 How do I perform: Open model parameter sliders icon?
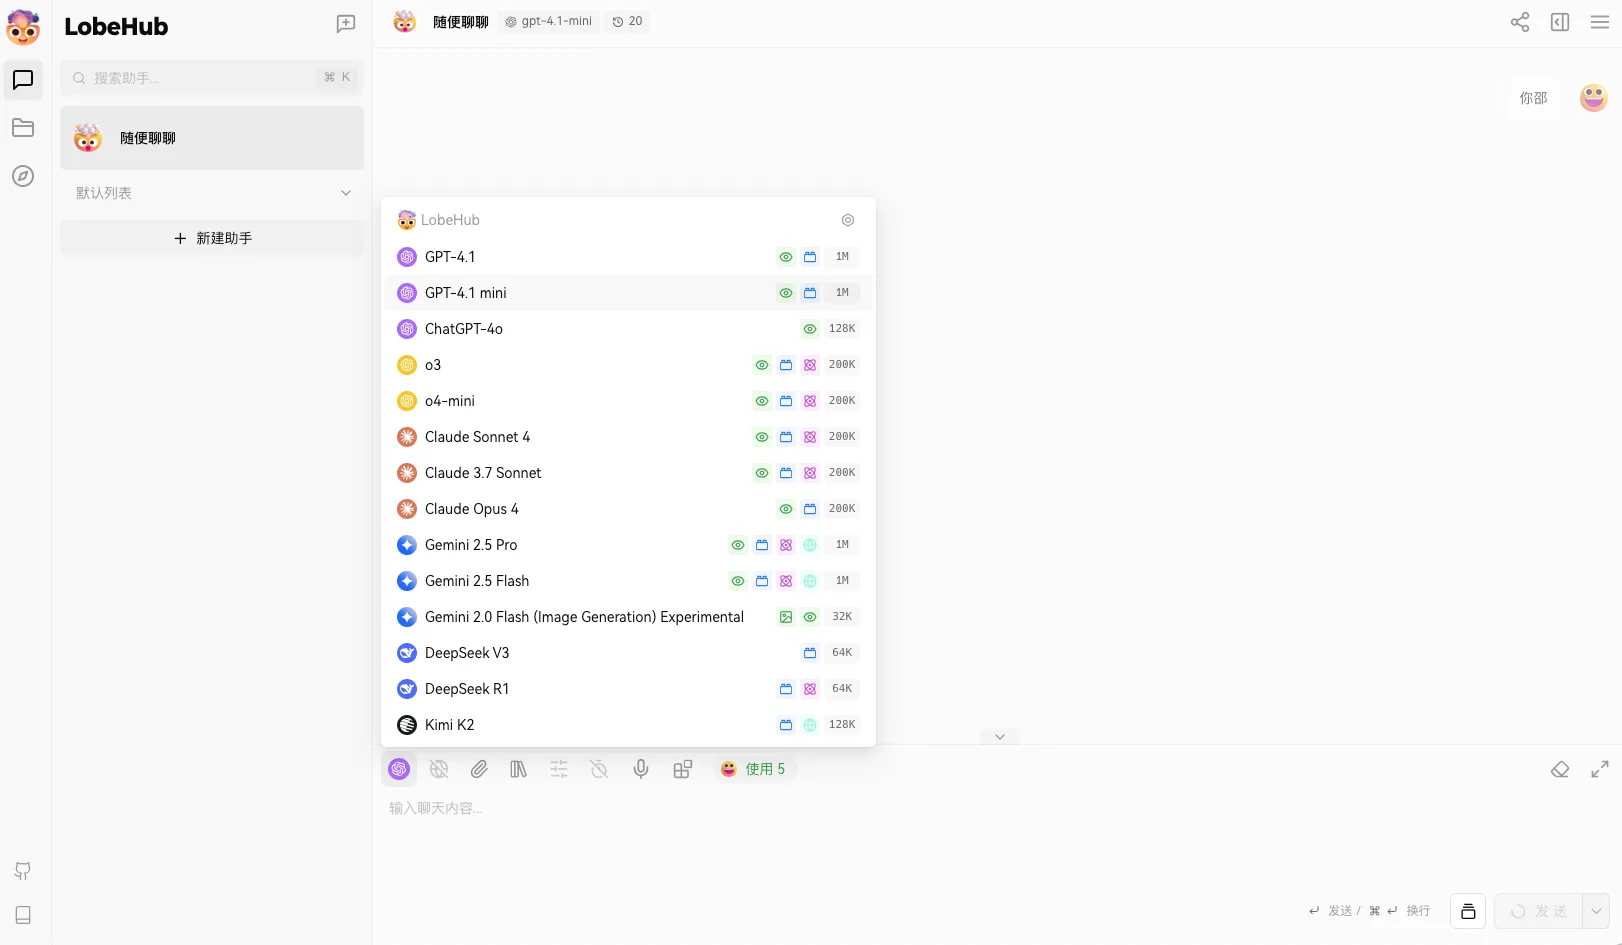point(559,769)
